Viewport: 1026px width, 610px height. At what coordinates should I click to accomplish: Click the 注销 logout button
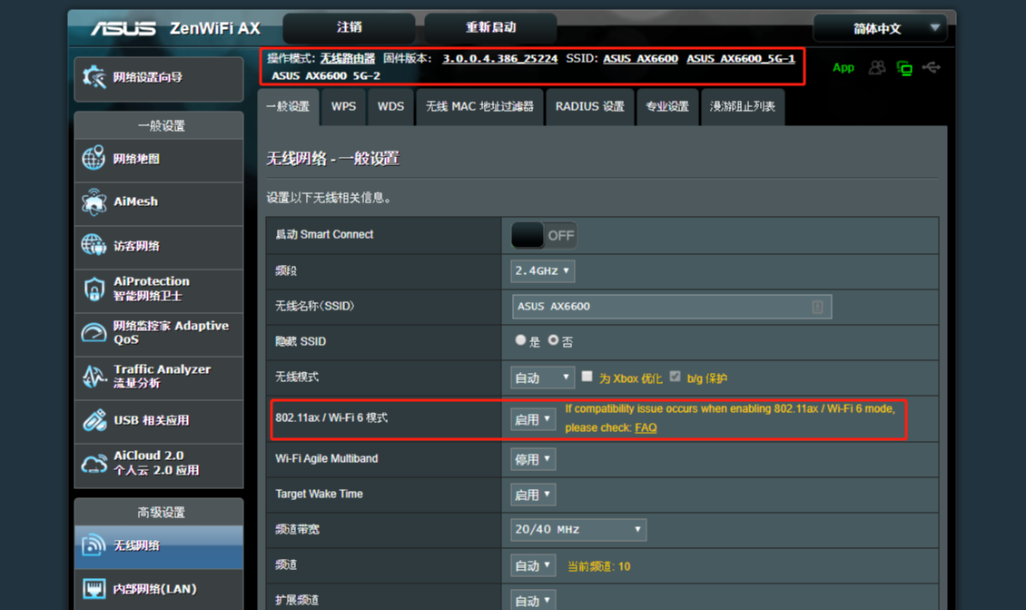349,27
